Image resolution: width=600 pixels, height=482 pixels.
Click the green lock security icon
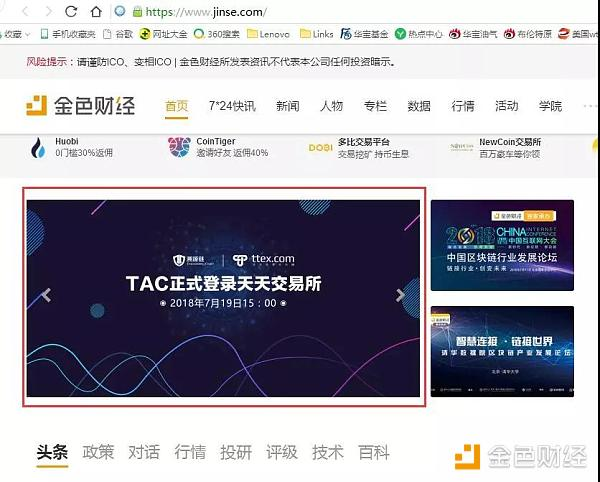(137, 12)
